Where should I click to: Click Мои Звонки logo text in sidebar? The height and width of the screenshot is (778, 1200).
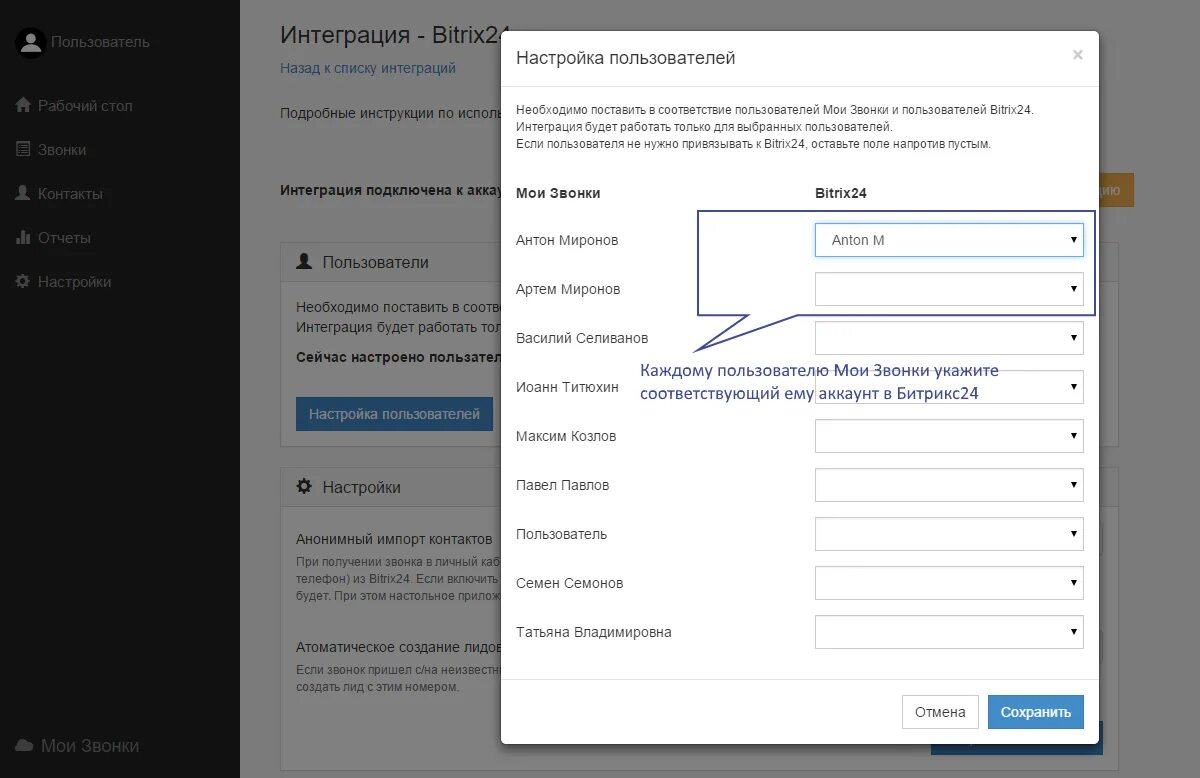[x=90, y=746]
